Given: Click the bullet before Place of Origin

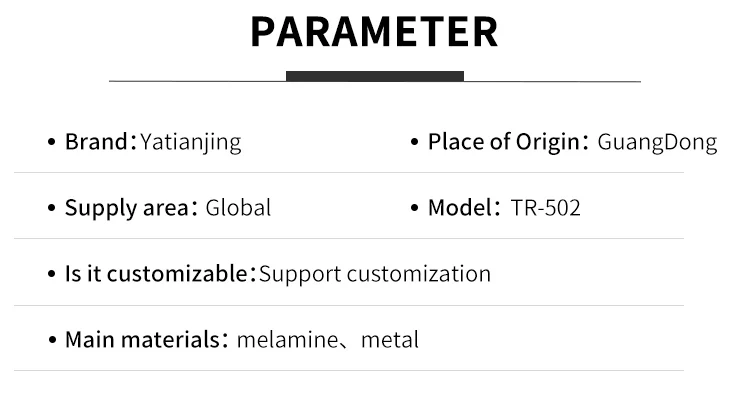Looking at the screenshot, I should (x=414, y=143).
